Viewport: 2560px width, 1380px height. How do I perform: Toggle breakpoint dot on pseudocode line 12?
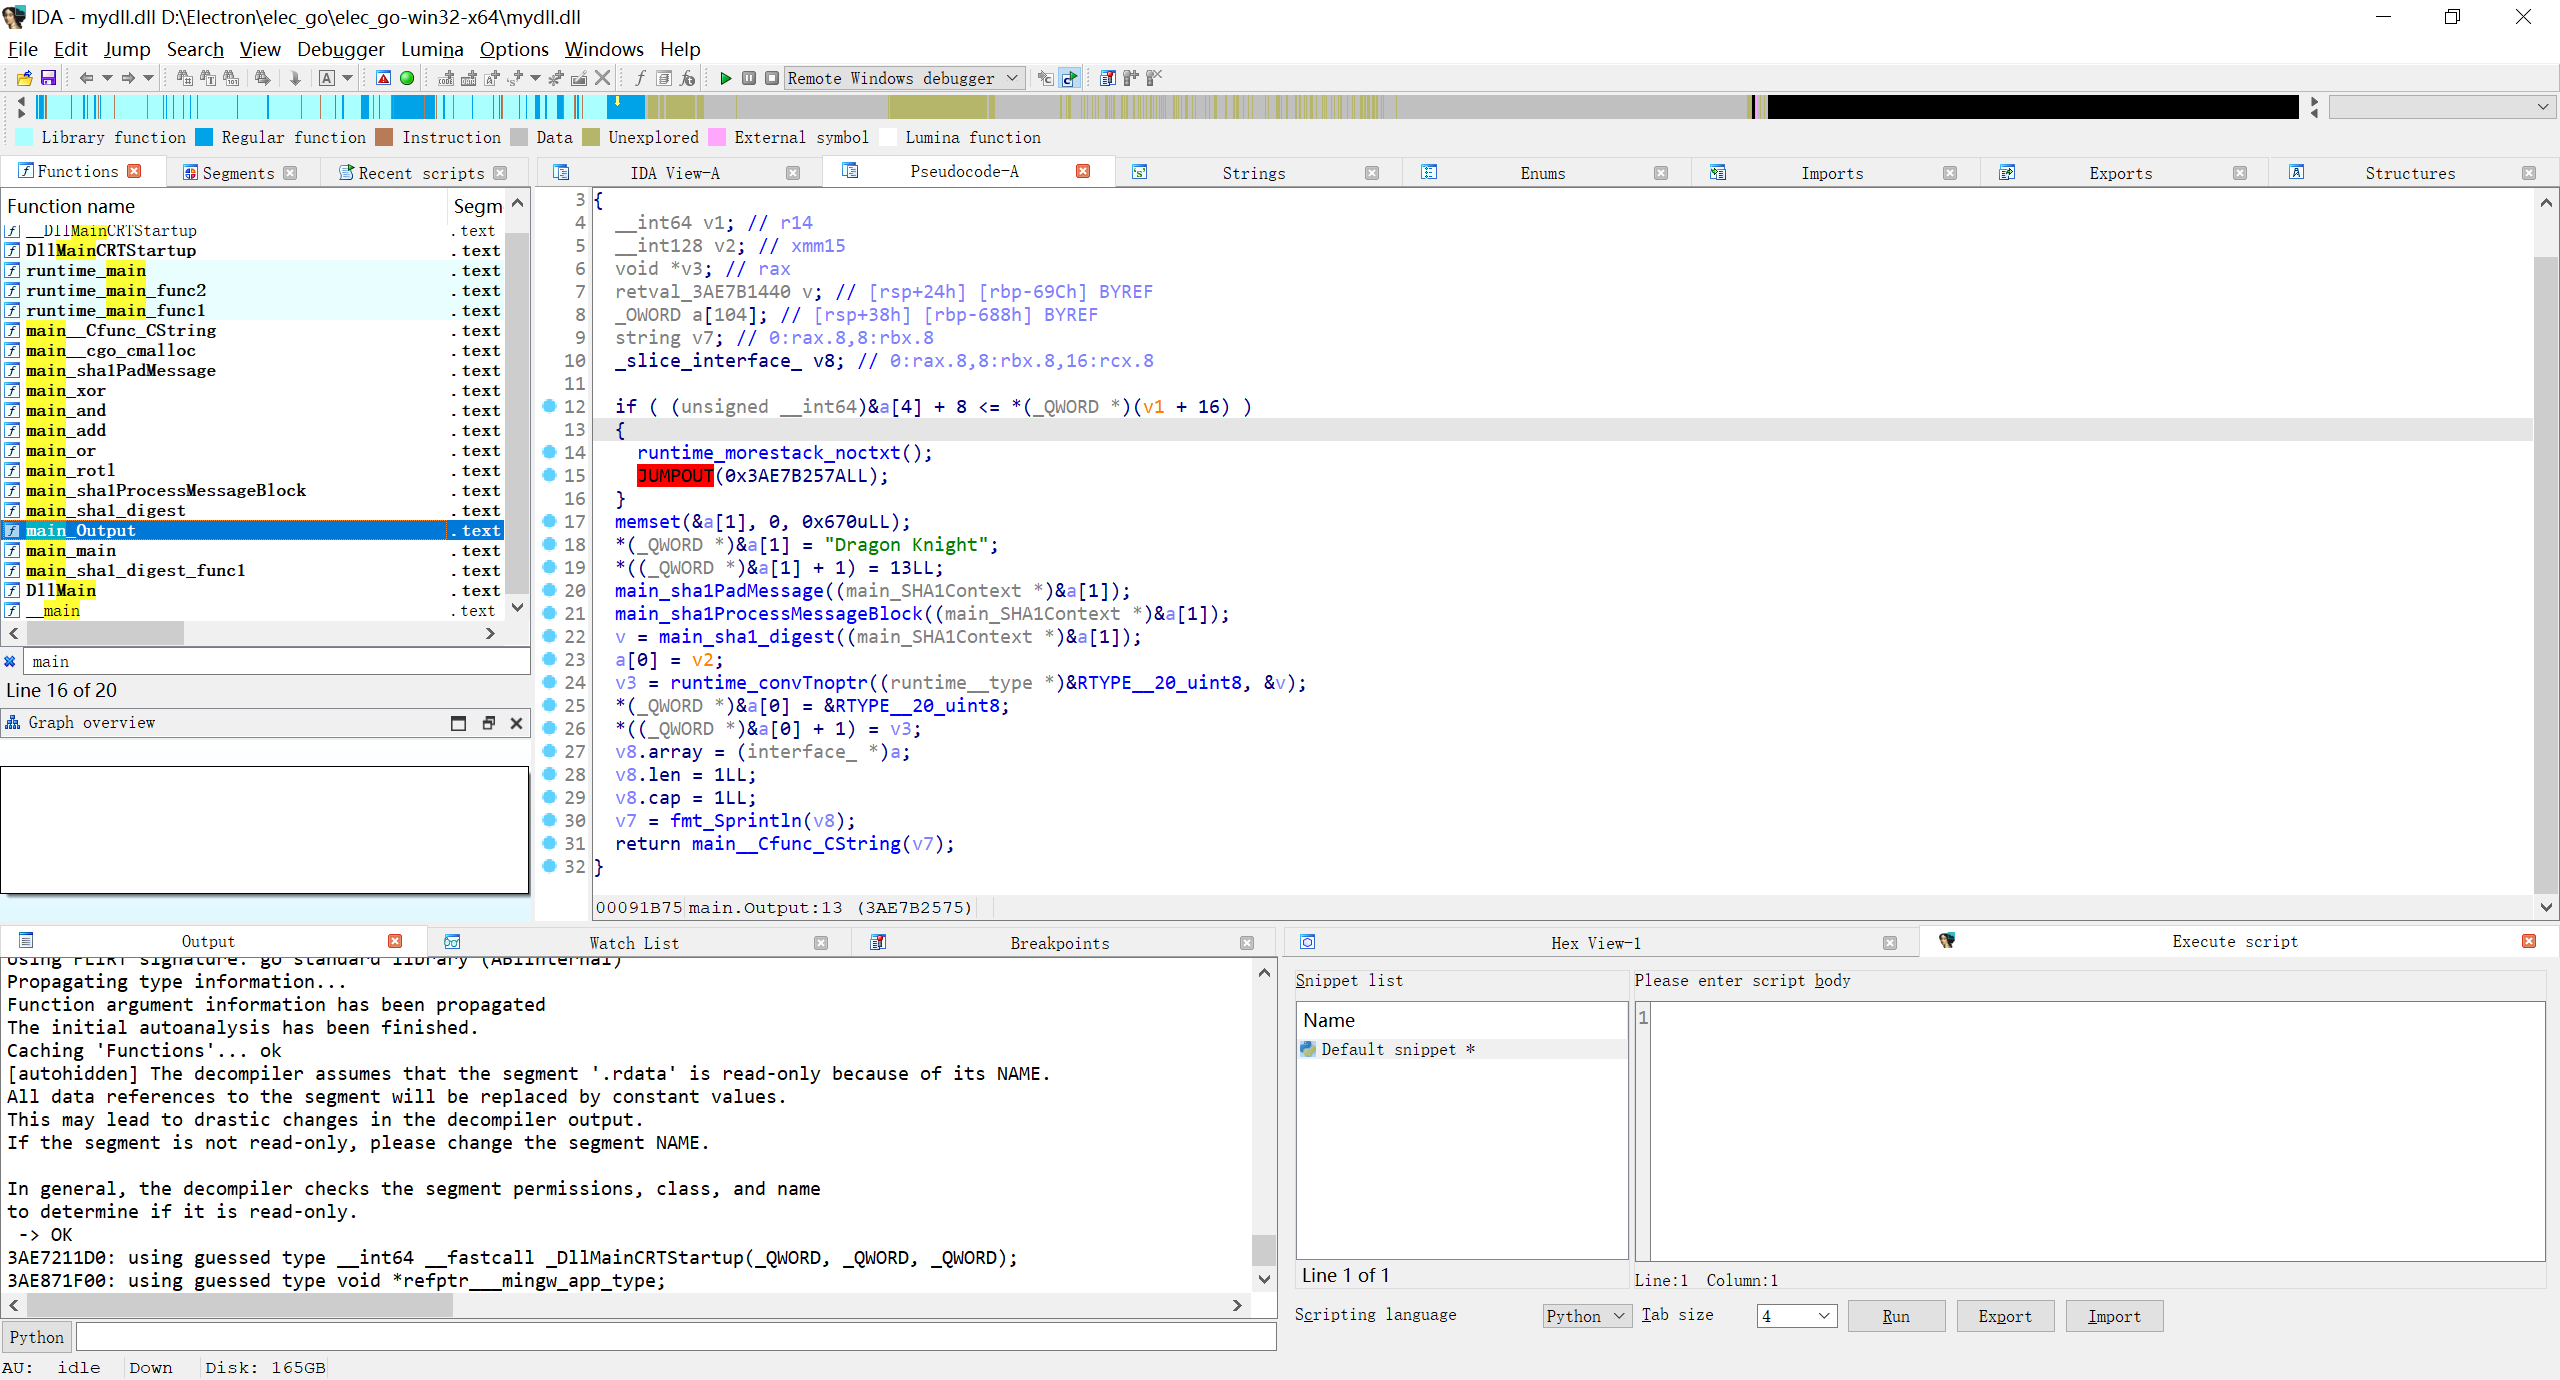549,406
